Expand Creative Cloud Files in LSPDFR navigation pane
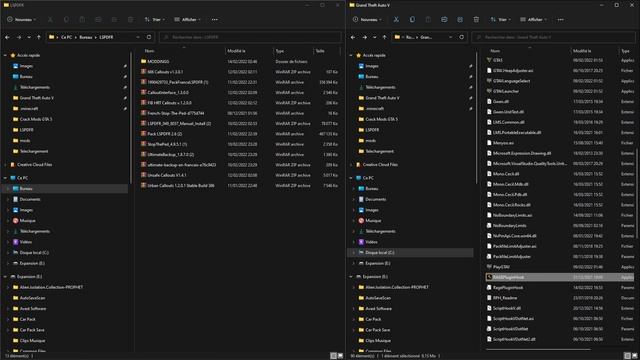The height and width of the screenshot is (360, 640). 5,165
